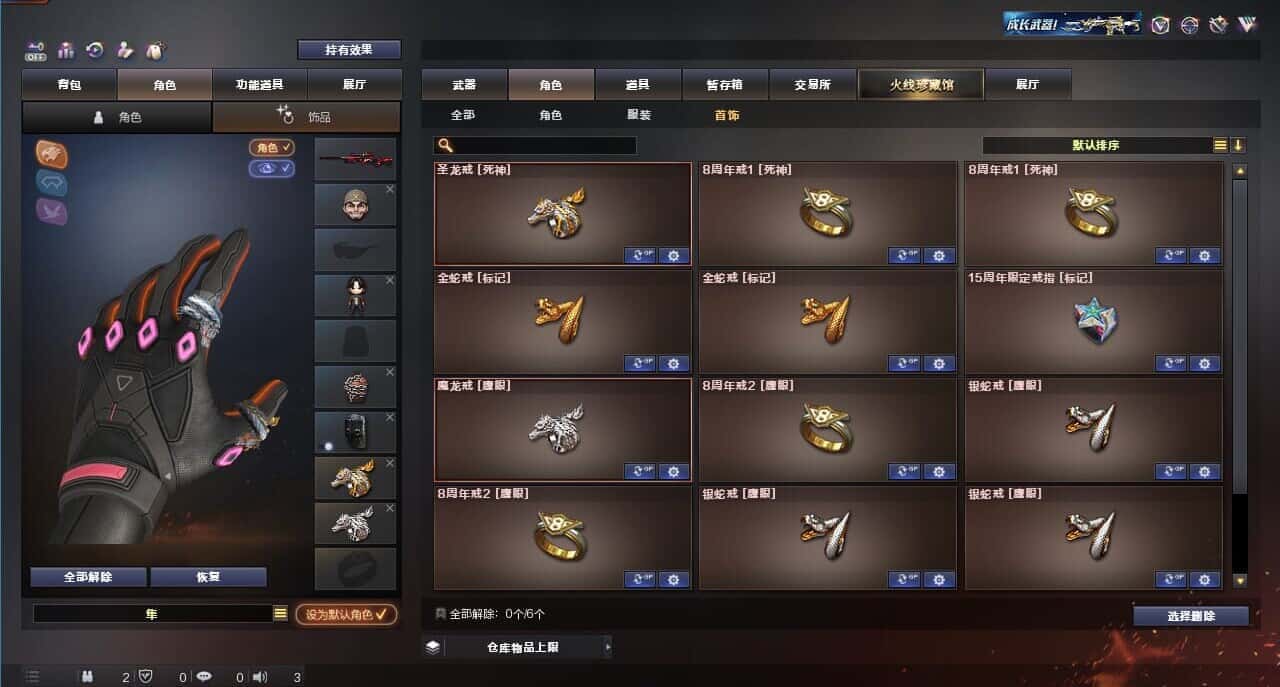1280x687 pixels.
Task: Toggle 设为默认角色 checkbox button
Action: coord(346,614)
